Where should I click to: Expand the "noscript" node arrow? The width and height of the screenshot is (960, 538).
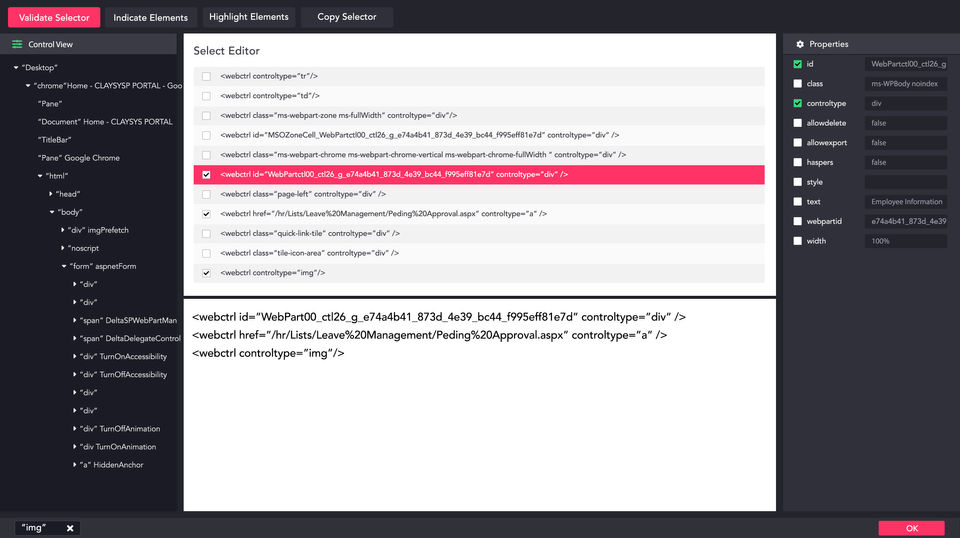point(64,248)
